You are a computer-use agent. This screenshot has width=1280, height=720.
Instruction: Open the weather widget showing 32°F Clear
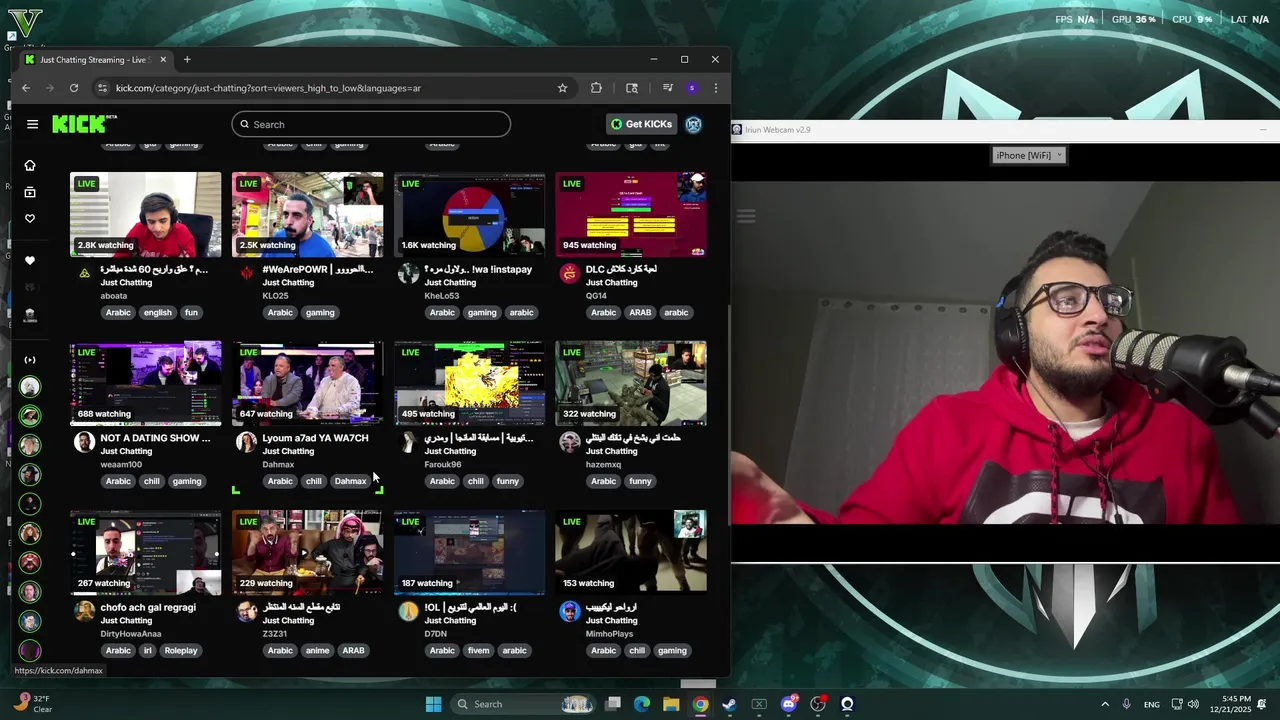(33, 704)
